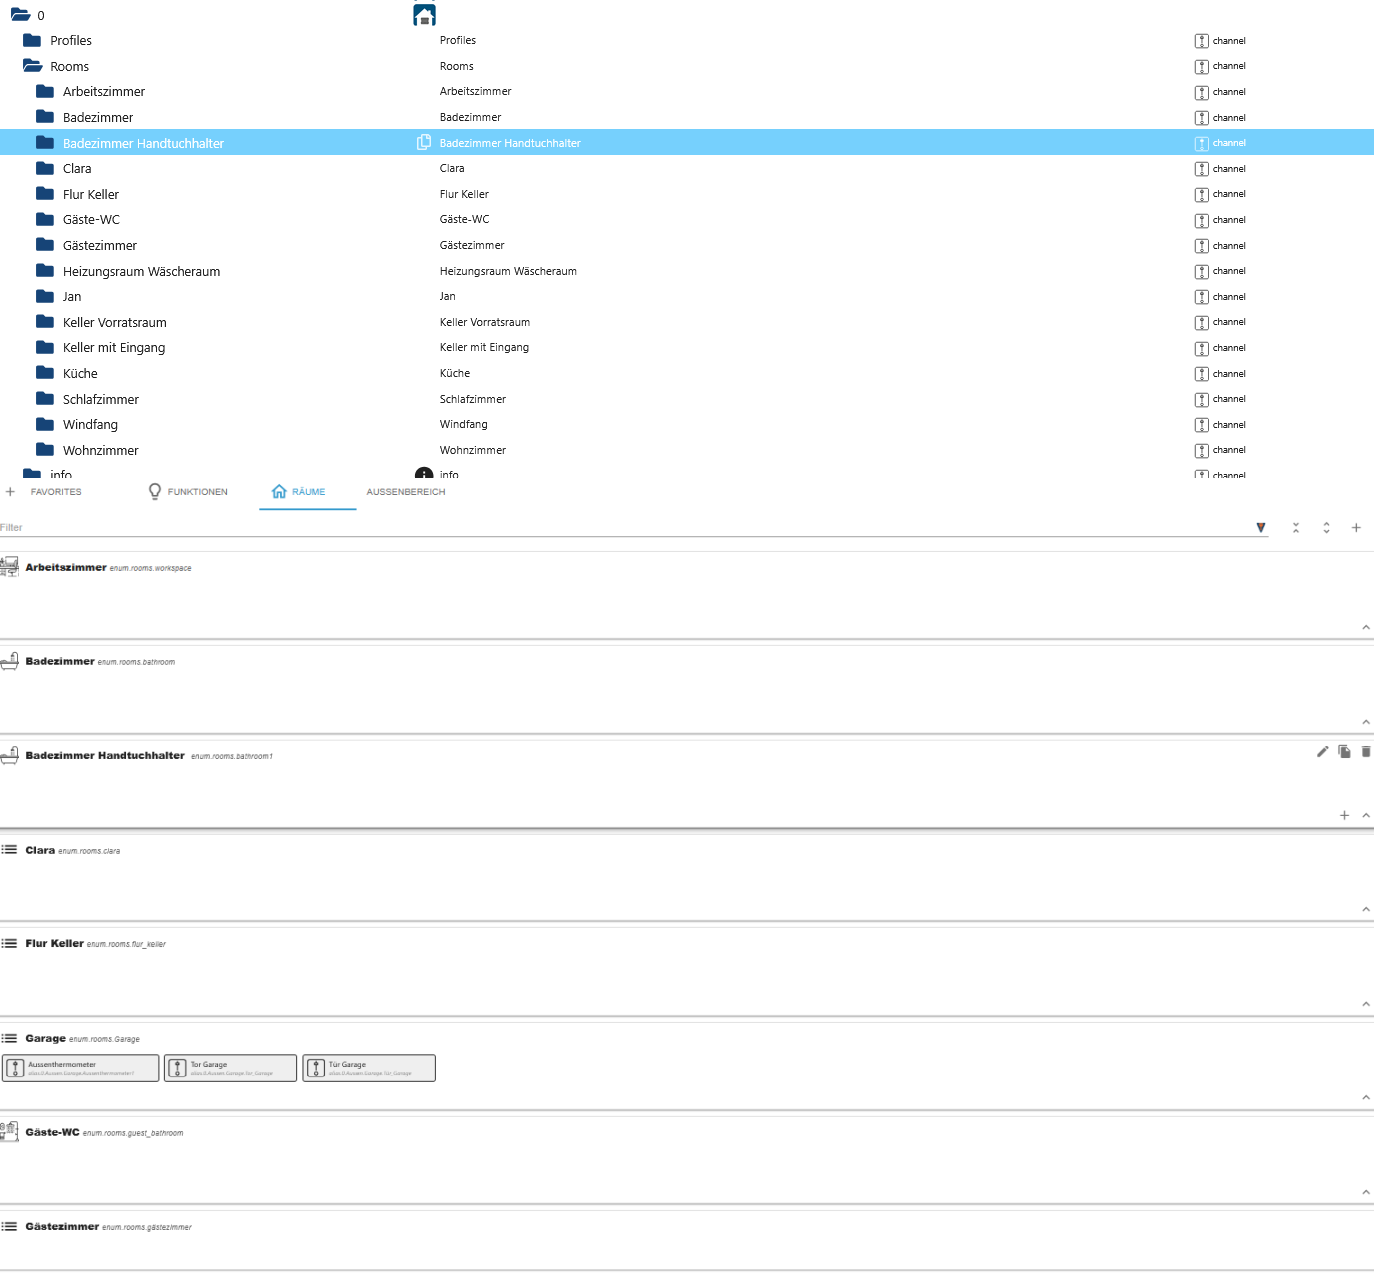1374x1274 pixels.
Task: Collapse the Clara room card
Action: coord(1366,909)
